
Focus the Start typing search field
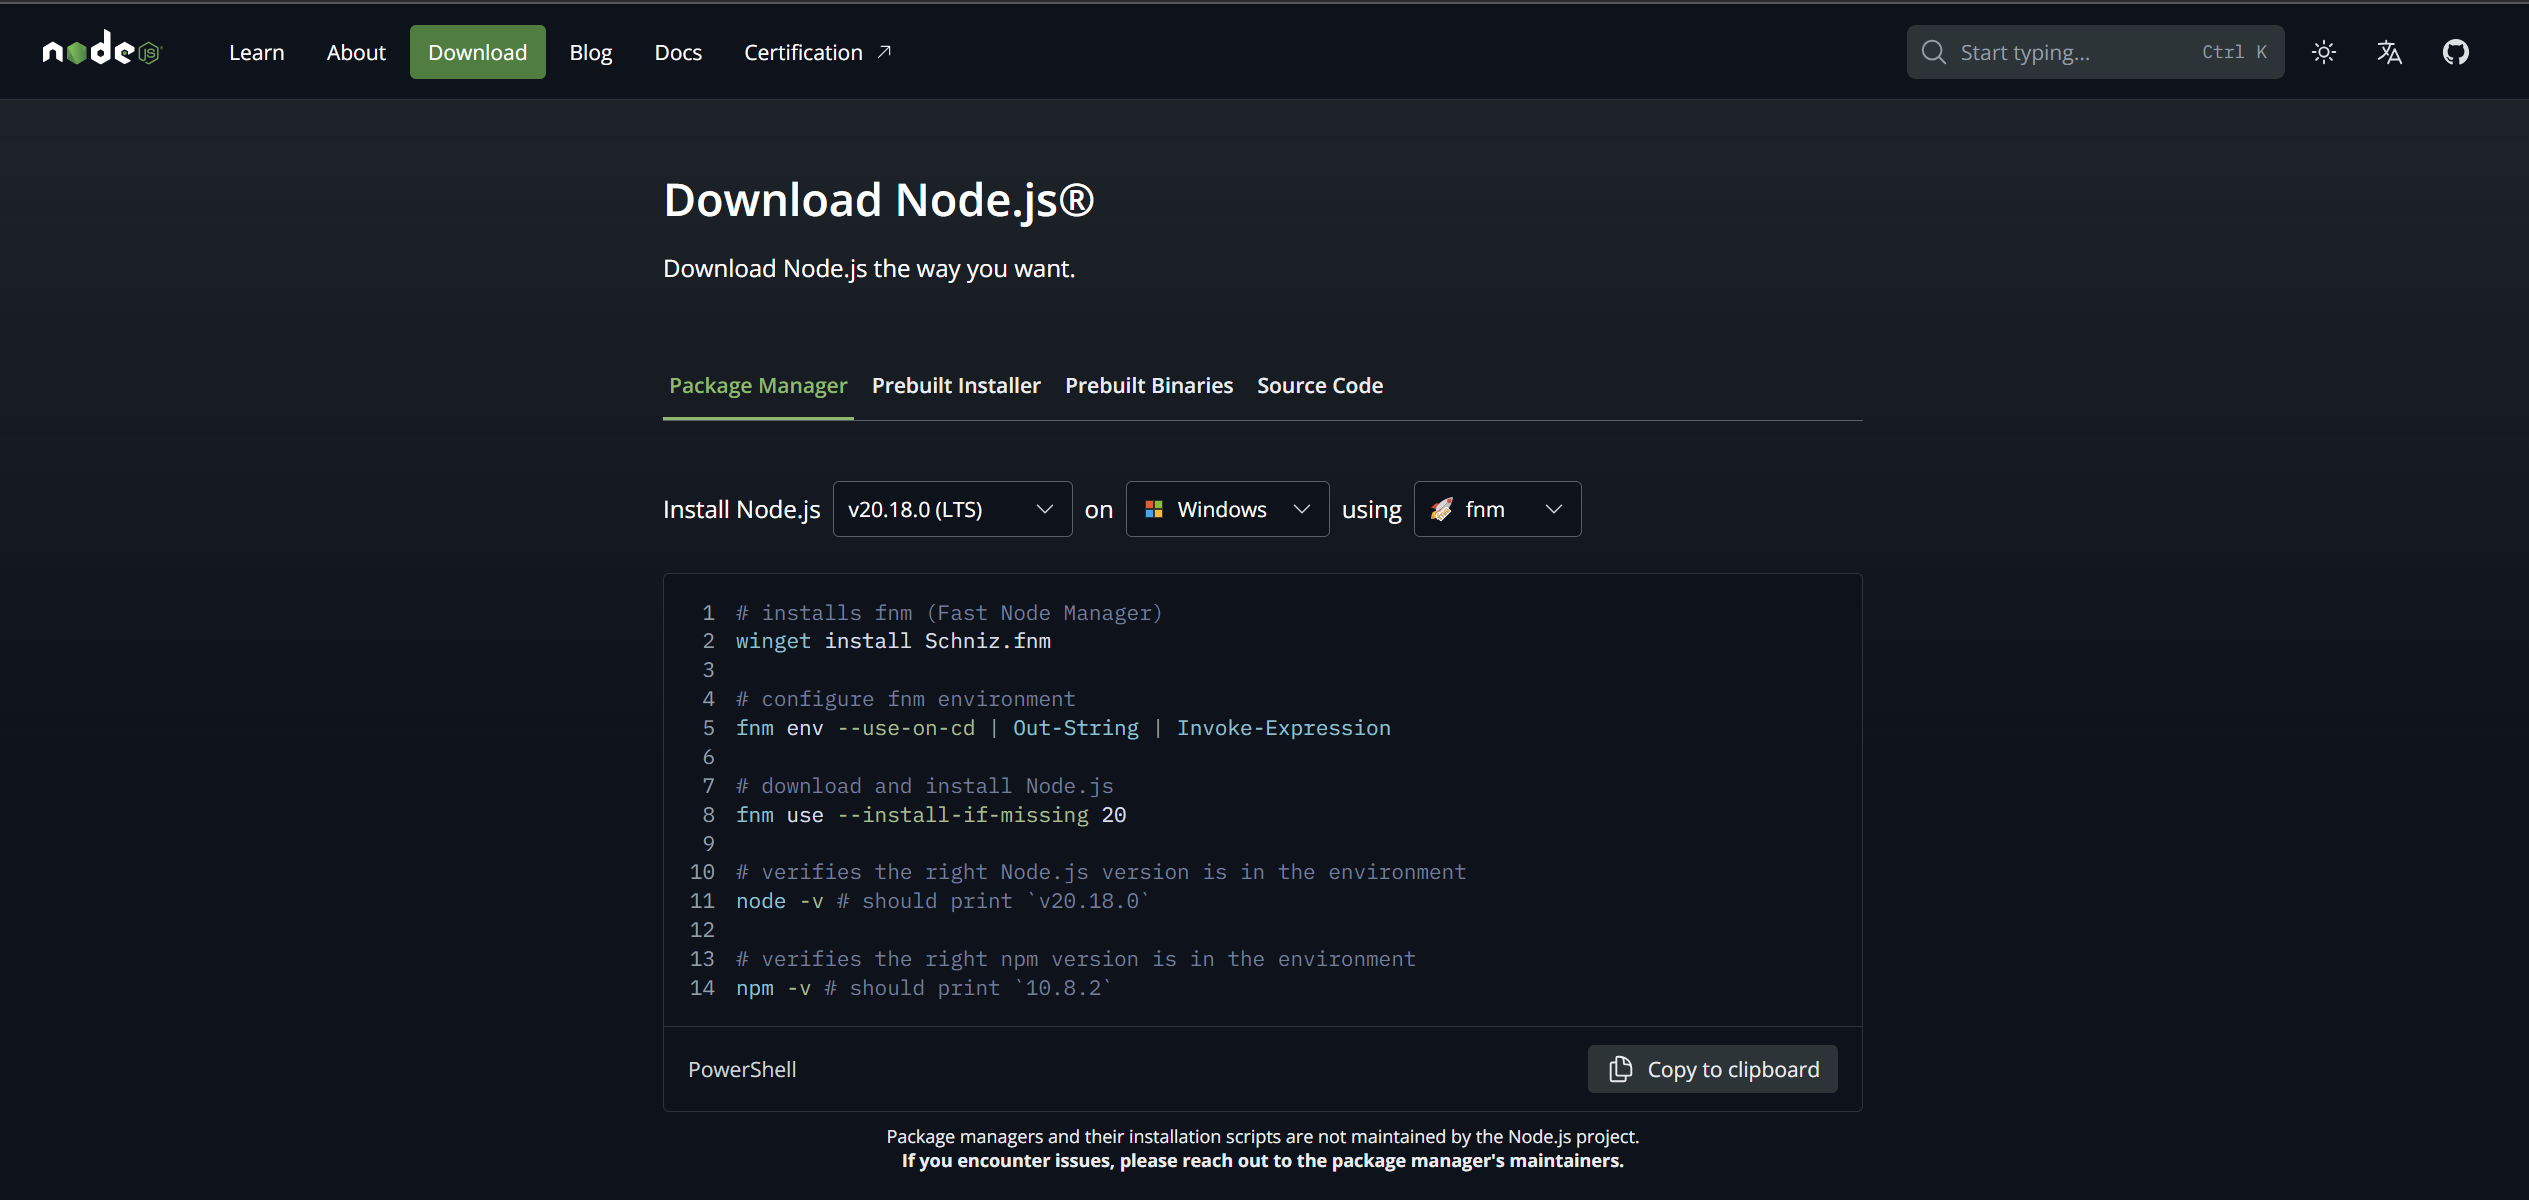(2095, 52)
